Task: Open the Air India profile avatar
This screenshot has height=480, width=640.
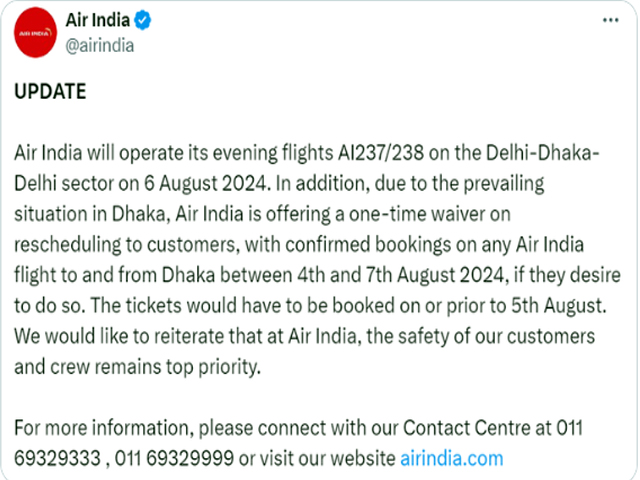Action: [35, 32]
